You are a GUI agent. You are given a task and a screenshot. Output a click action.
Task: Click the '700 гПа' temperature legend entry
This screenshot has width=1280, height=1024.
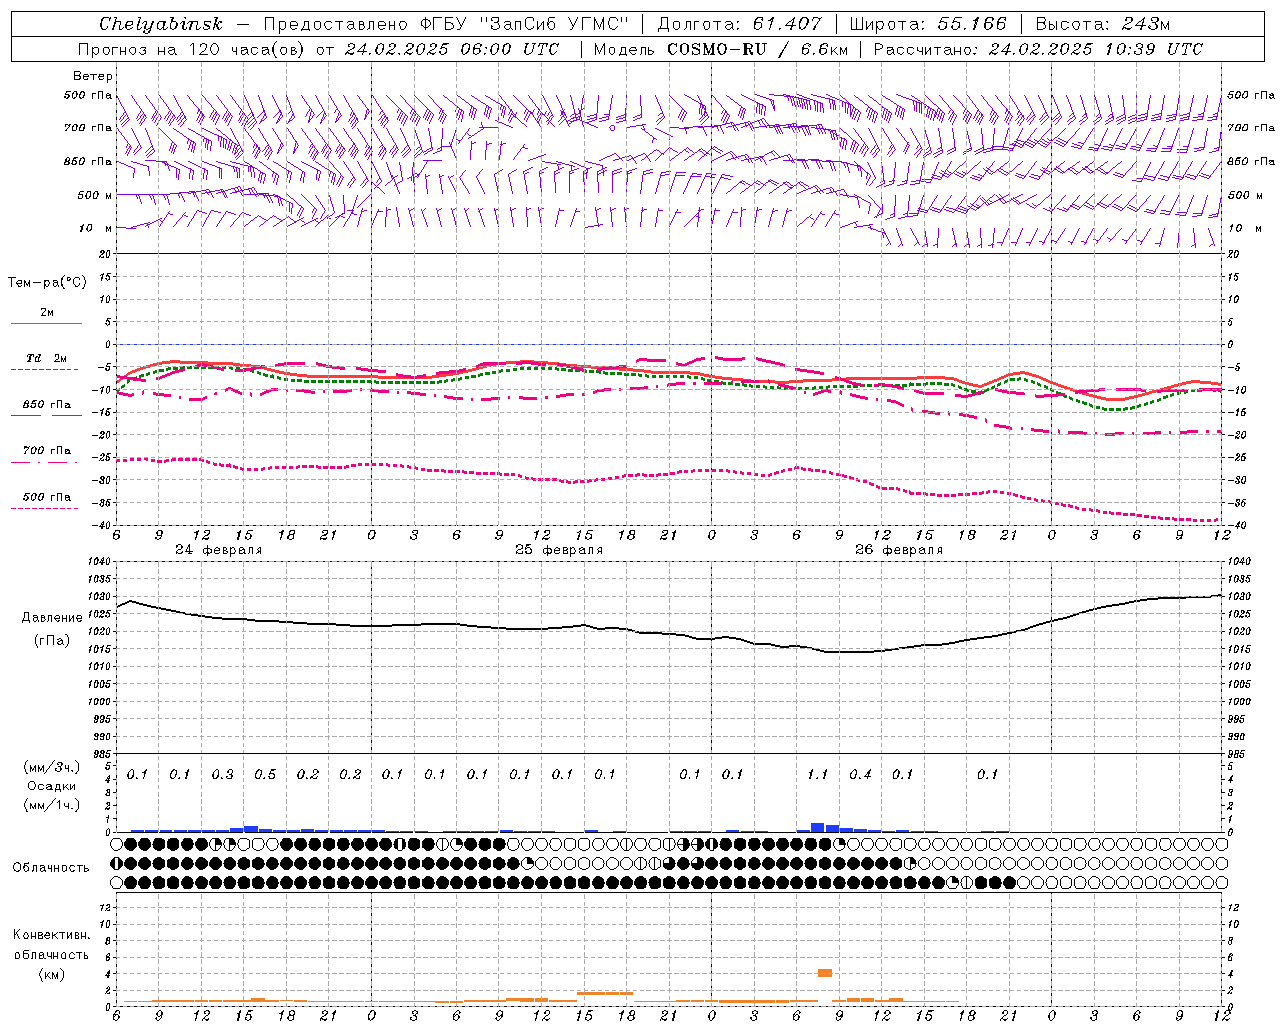click(x=47, y=451)
